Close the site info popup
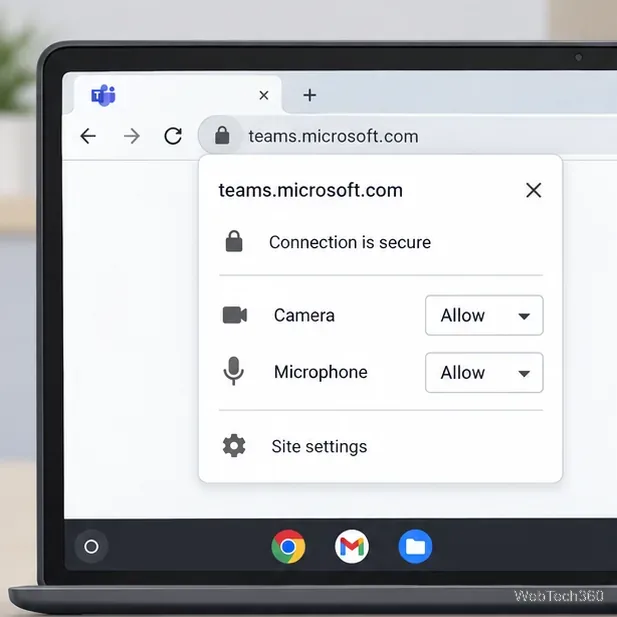The height and width of the screenshot is (617, 617). [533, 190]
